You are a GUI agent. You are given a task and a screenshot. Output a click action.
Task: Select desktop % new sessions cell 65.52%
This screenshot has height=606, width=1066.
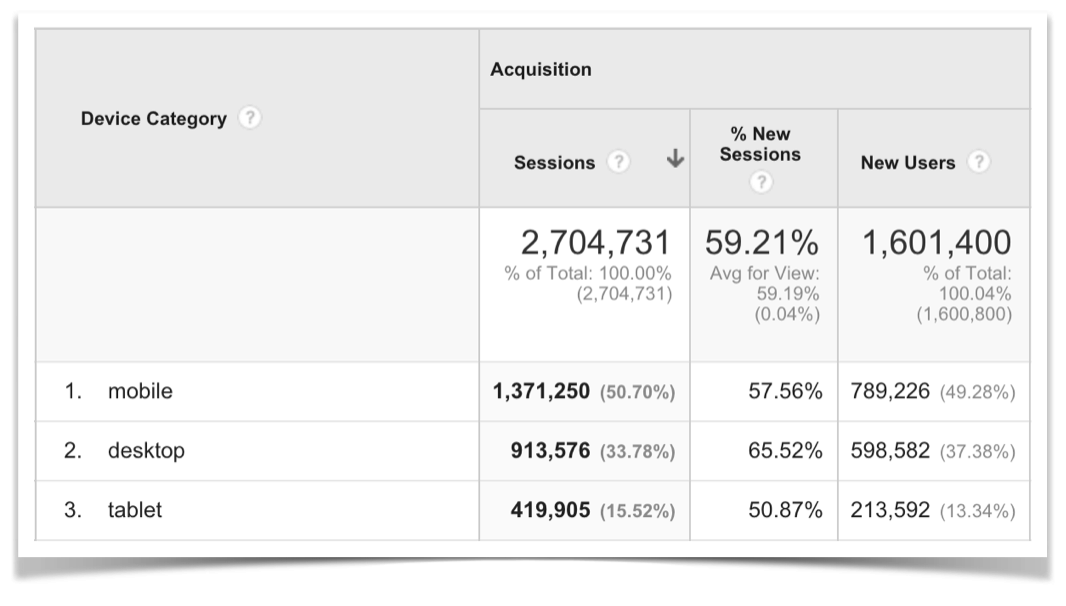coord(785,451)
